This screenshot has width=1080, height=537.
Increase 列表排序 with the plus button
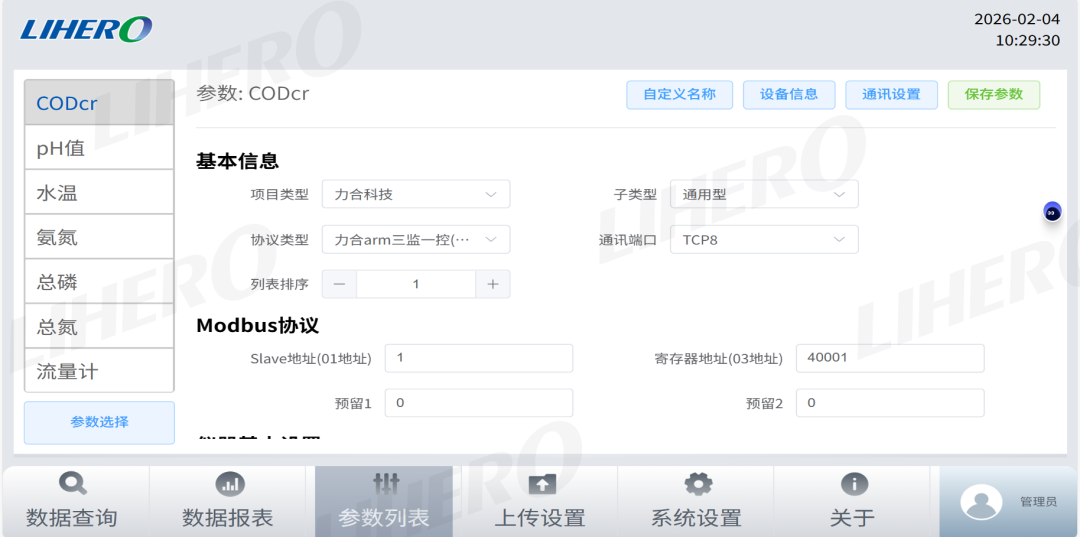coord(492,284)
